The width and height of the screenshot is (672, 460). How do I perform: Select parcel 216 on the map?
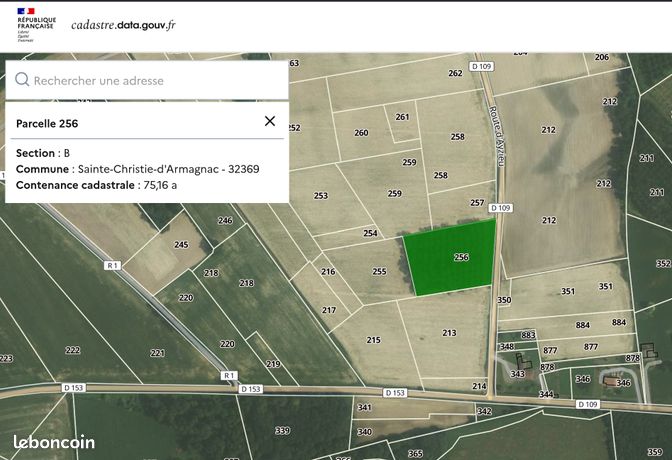(x=328, y=271)
